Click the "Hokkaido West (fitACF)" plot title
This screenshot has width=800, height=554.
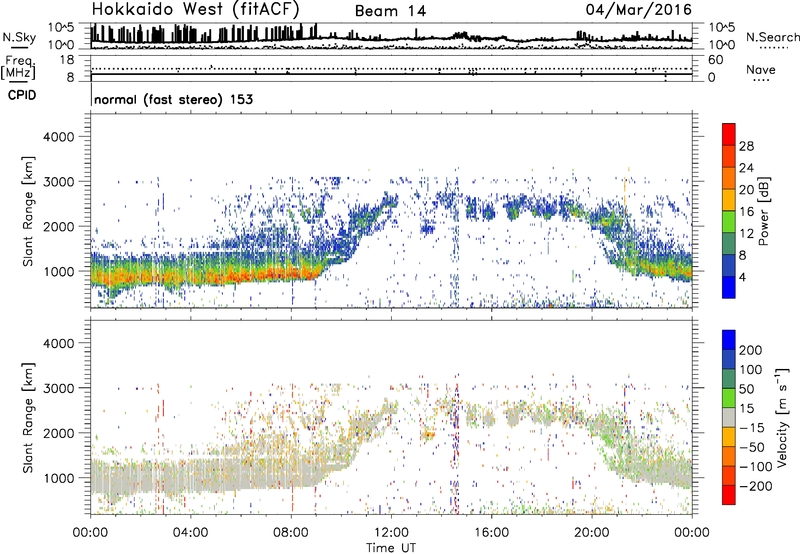(195, 9)
